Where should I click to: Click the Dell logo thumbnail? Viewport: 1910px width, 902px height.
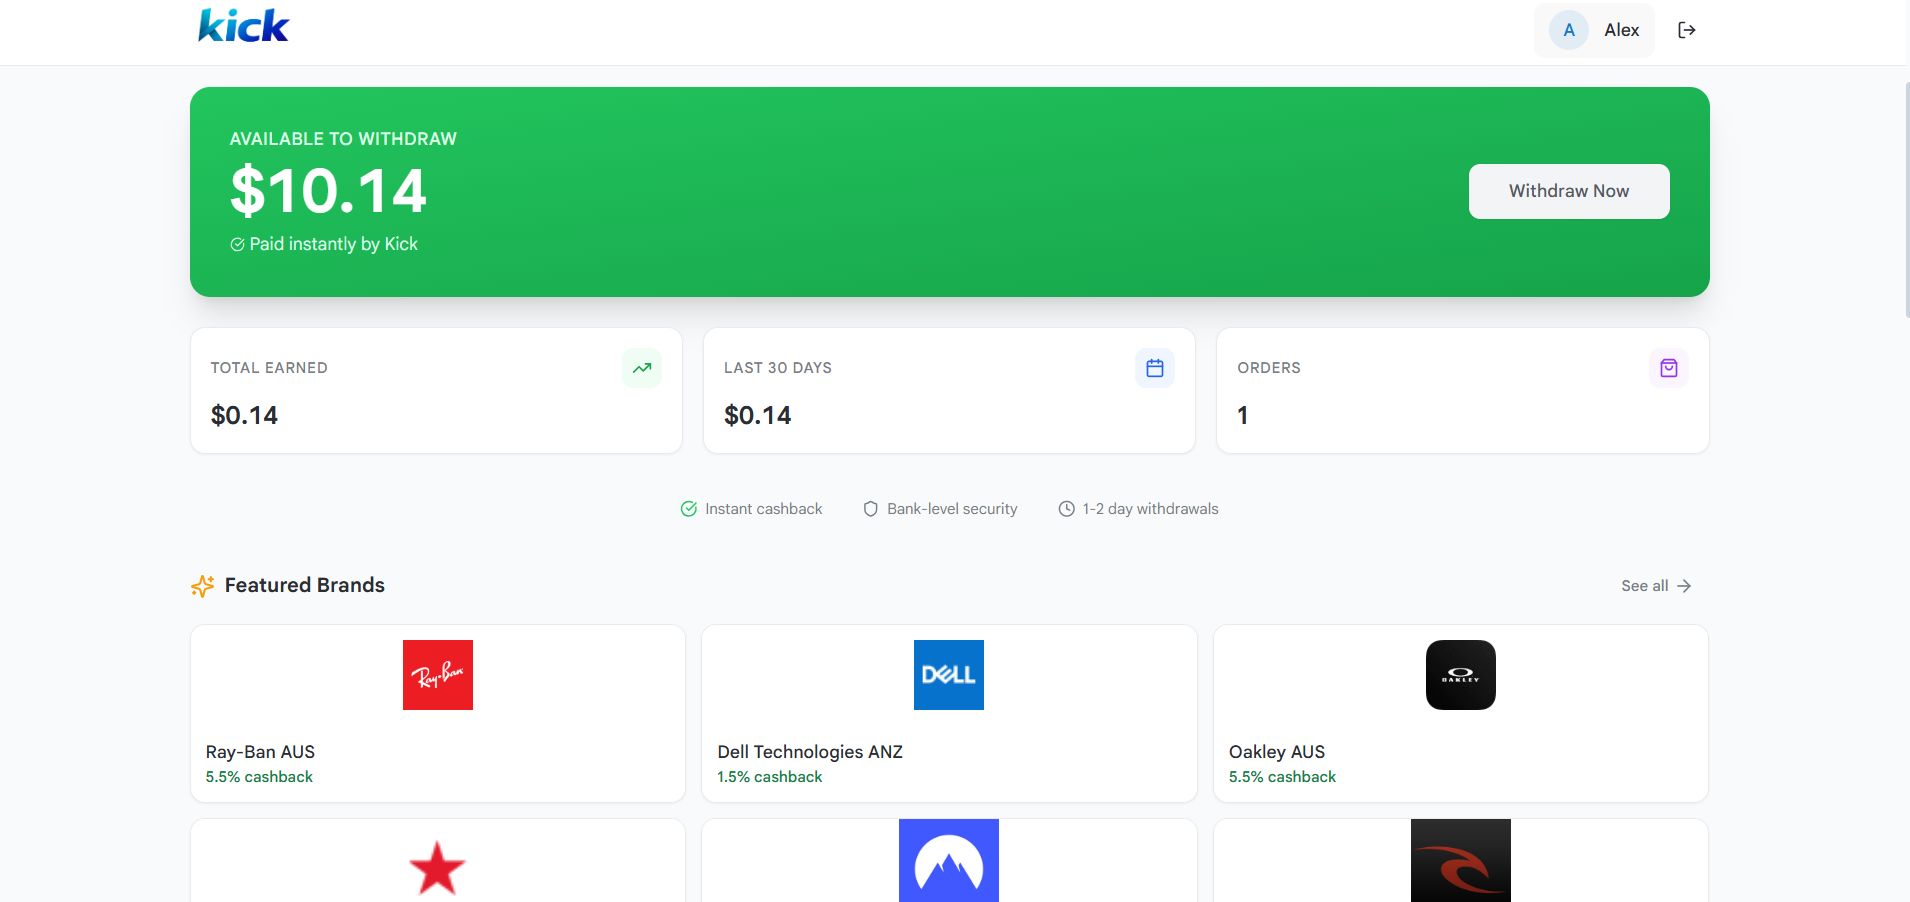pyautogui.click(x=949, y=675)
